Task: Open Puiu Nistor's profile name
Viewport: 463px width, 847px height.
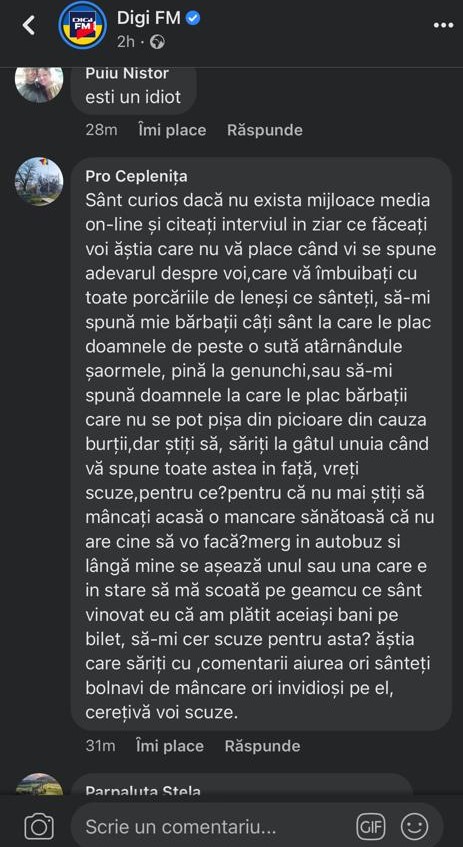Action: (127, 73)
